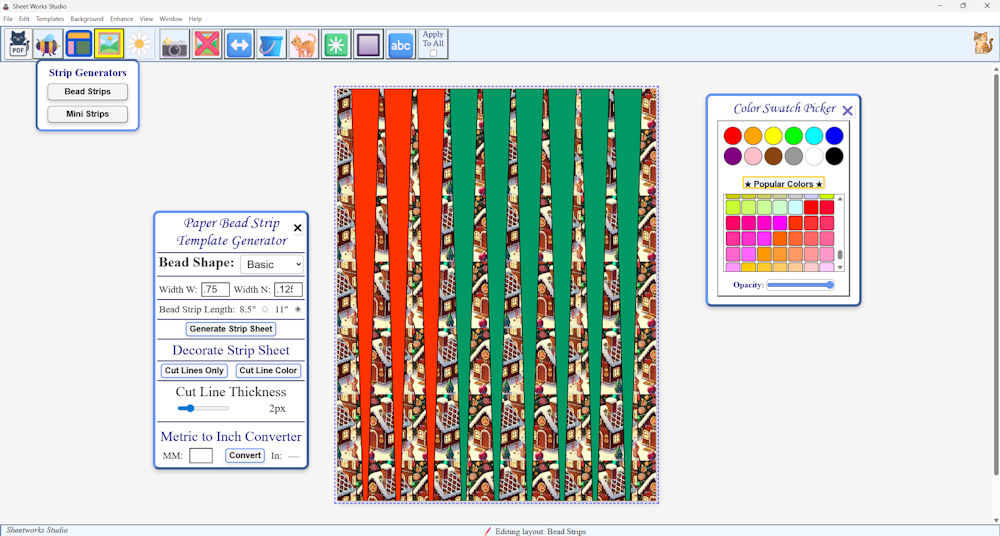Image resolution: width=1000 pixels, height=536 pixels.
Task: Click the MM converter input field
Action: [x=201, y=456]
